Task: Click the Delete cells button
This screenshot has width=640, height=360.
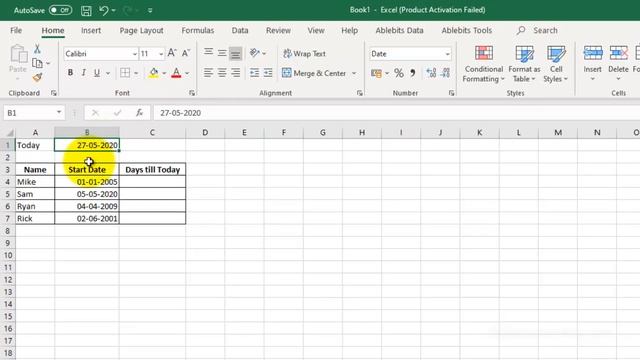Action: click(x=618, y=62)
